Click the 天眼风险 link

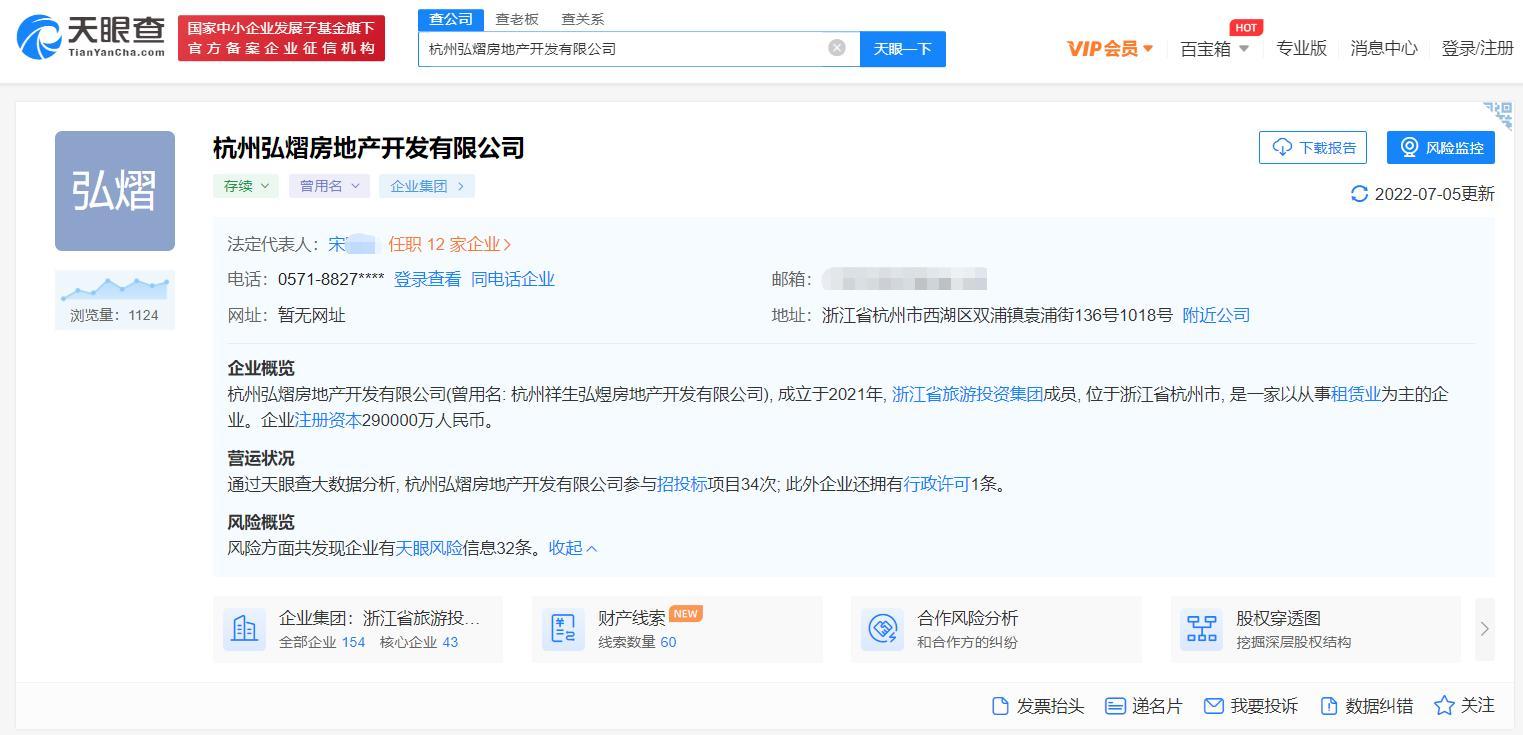coord(429,548)
